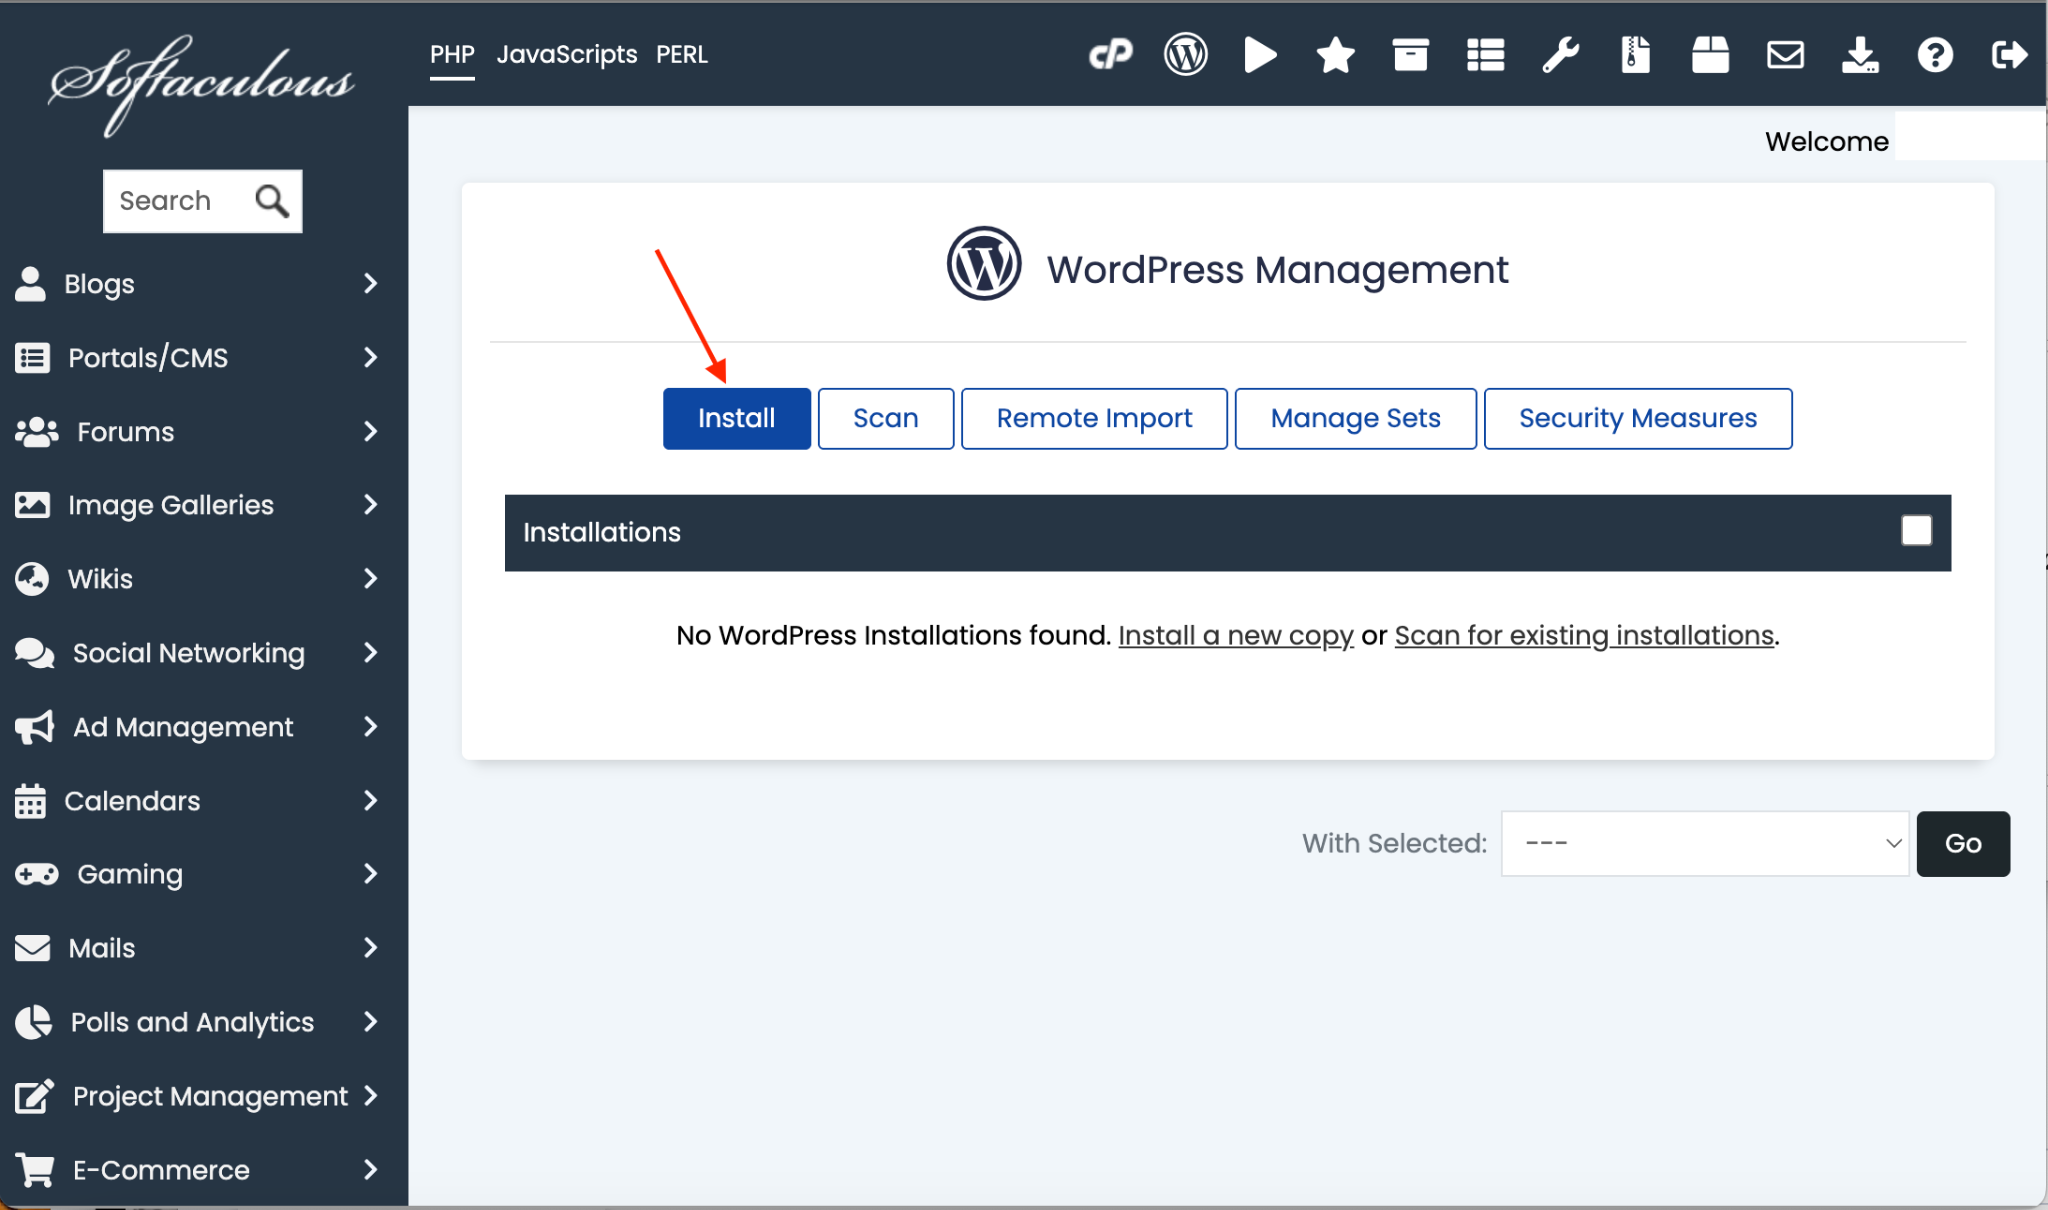Viewport: 2048px width, 1210px height.
Task: Follow the Install a new copy link
Action: coord(1236,635)
